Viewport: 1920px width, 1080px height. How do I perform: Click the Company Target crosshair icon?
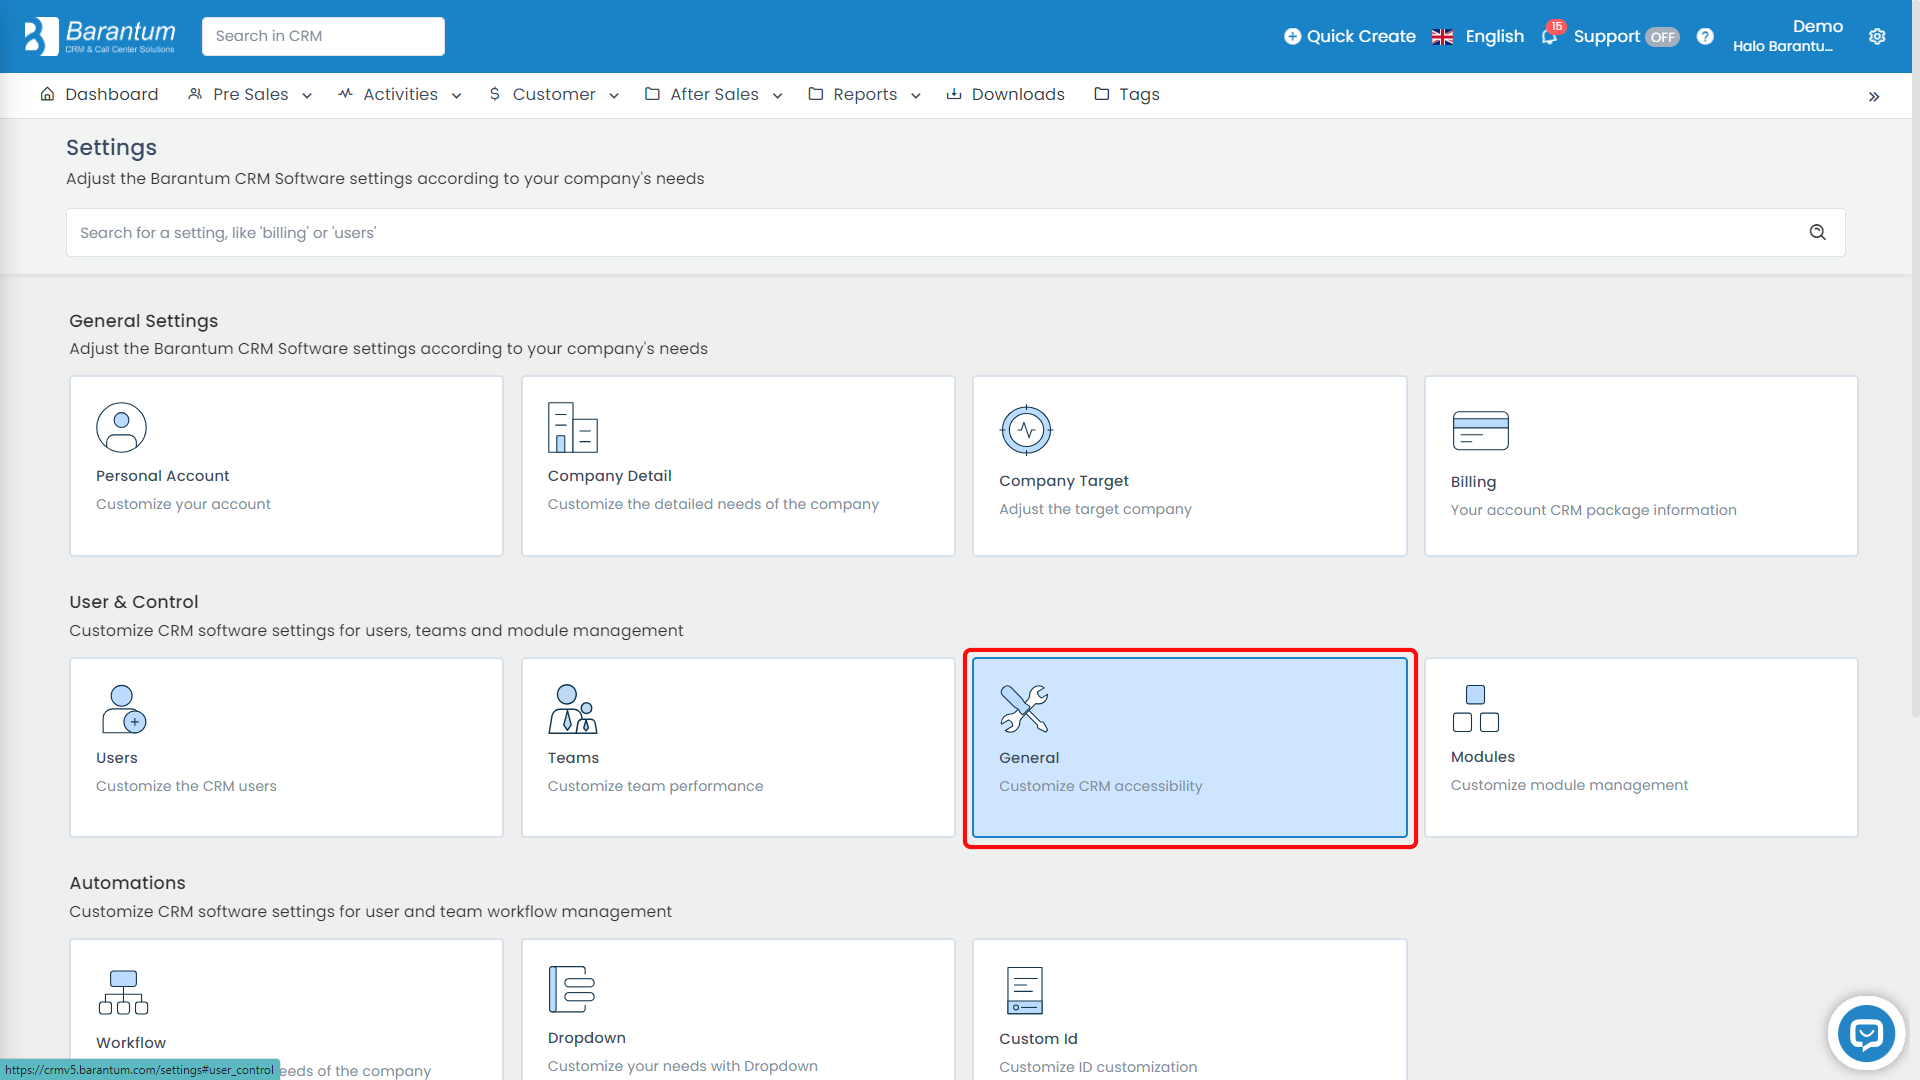tap(1026, 430)
